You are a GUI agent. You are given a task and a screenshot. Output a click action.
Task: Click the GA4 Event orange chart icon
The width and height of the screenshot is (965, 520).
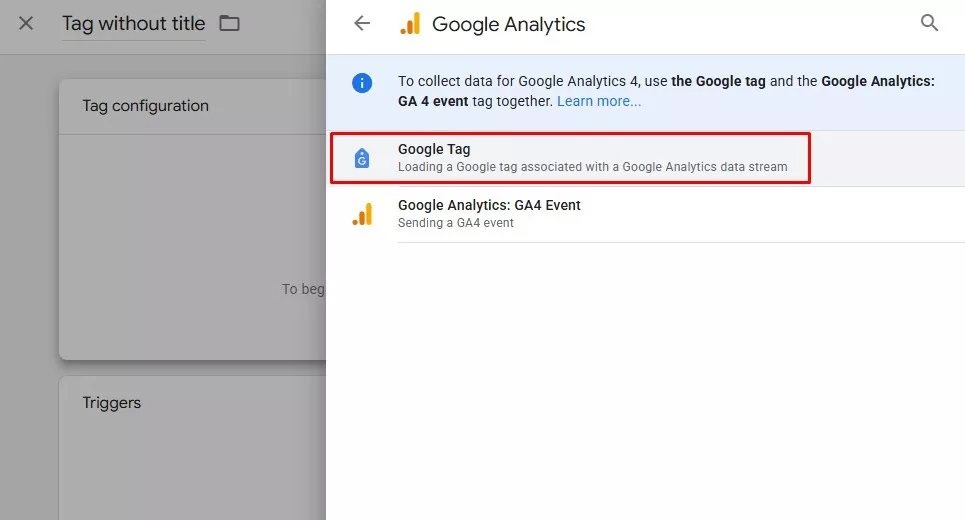point(362,214)
